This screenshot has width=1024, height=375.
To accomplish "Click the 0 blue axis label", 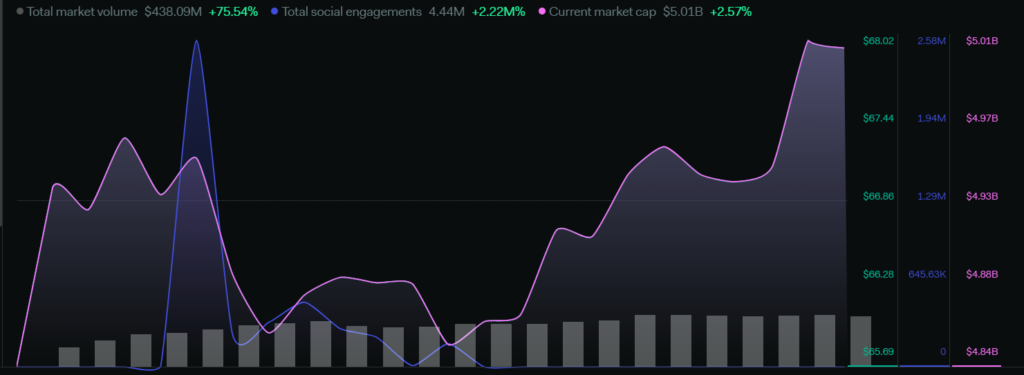I will (943, 351).
